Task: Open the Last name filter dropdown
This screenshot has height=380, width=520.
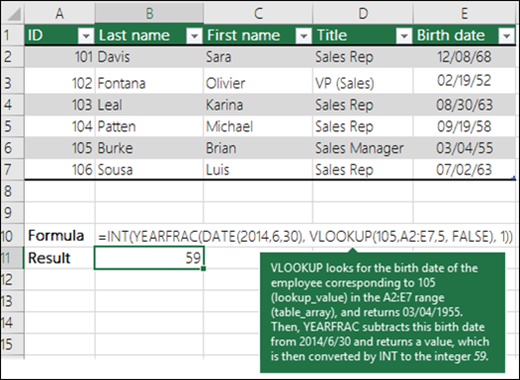Action: pos(194,36)
